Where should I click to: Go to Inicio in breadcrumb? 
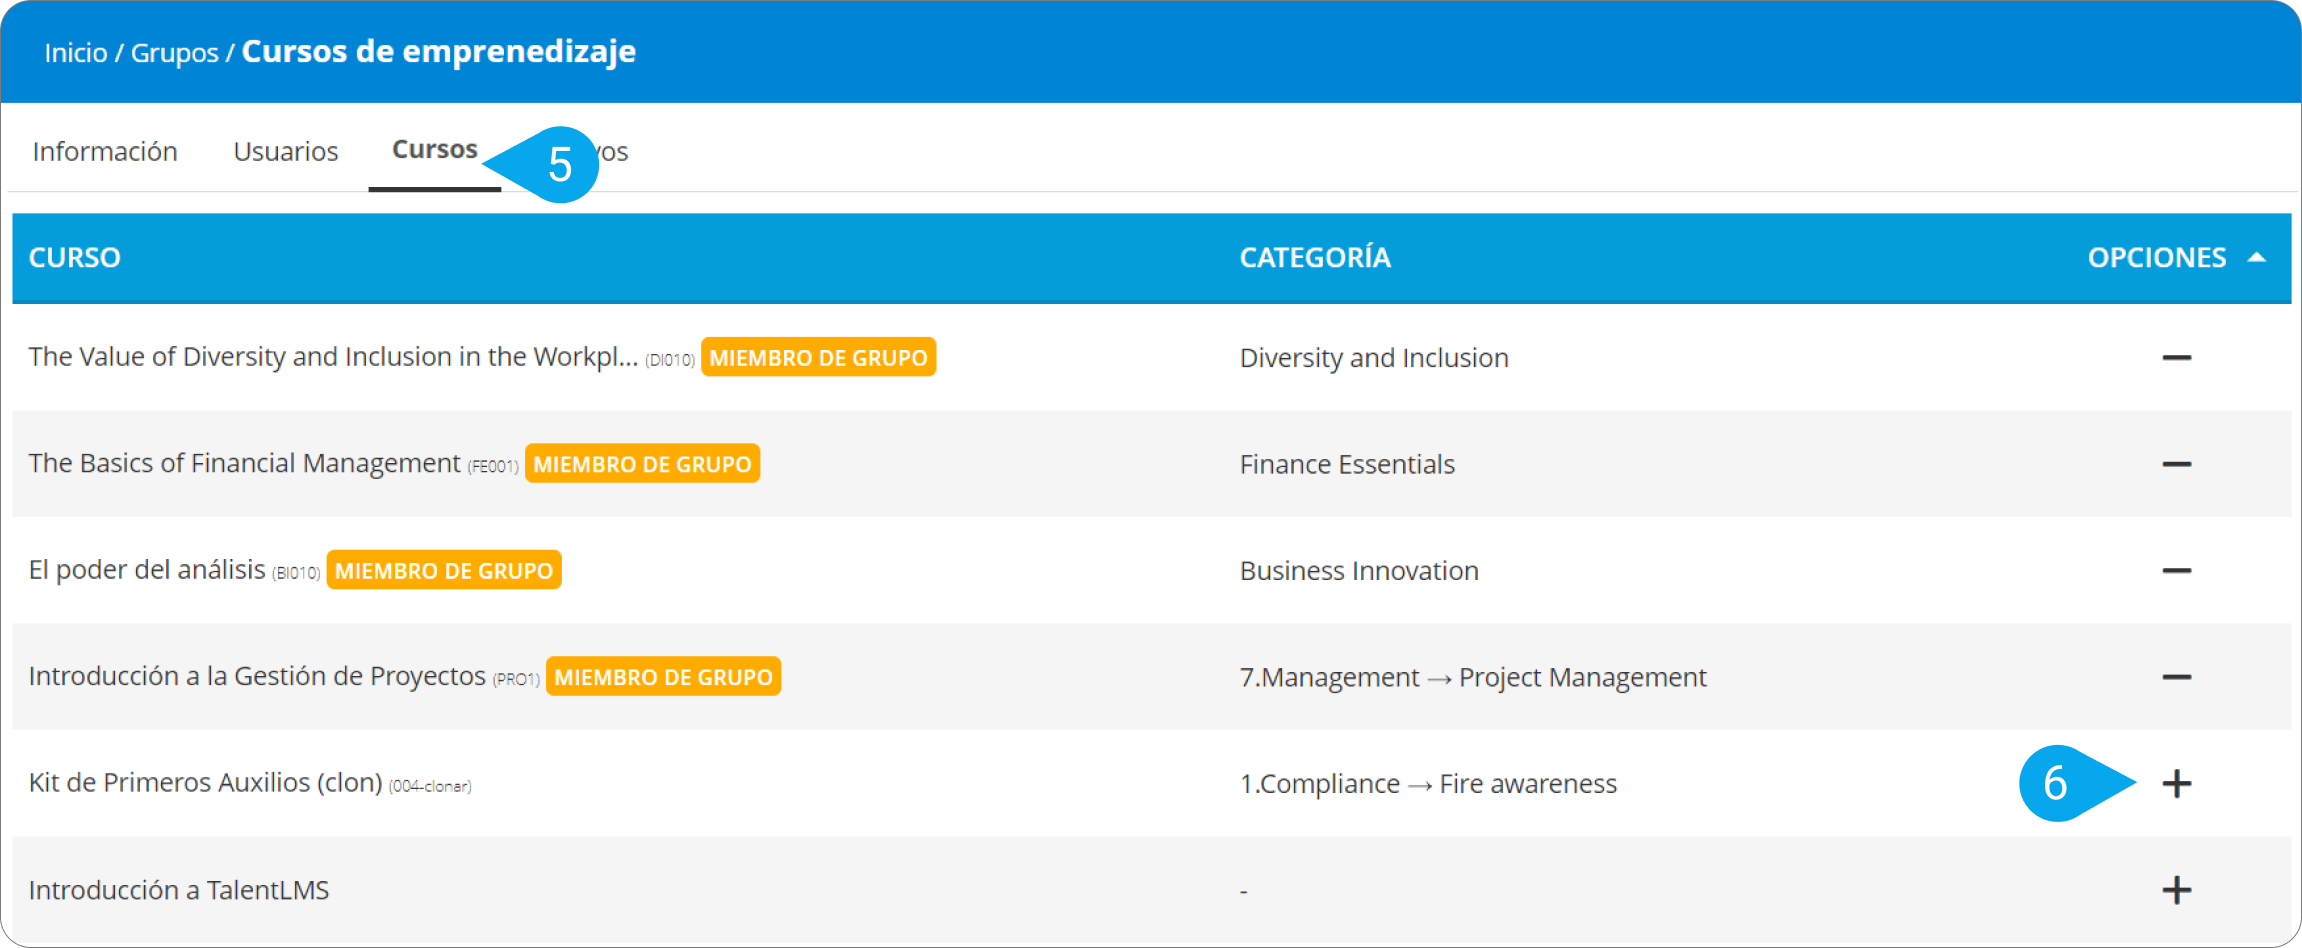click(76, 53)
